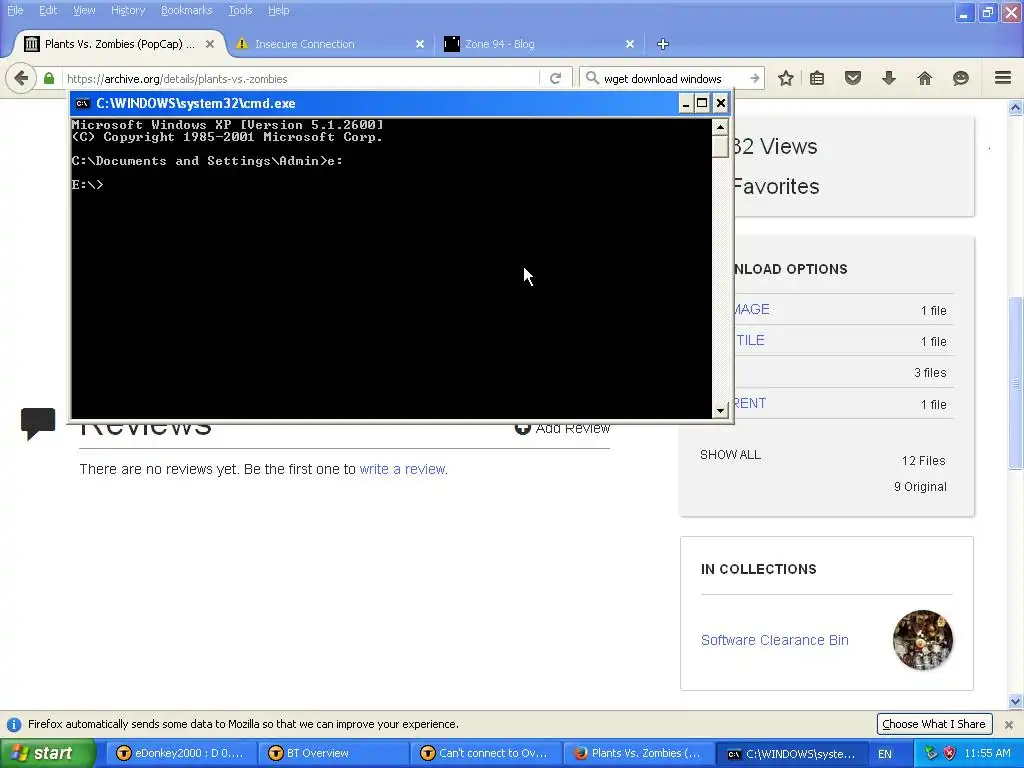Save page to Pocket icon
The width and height of the screenshot is (1024, 768).
tap(852, 78)
